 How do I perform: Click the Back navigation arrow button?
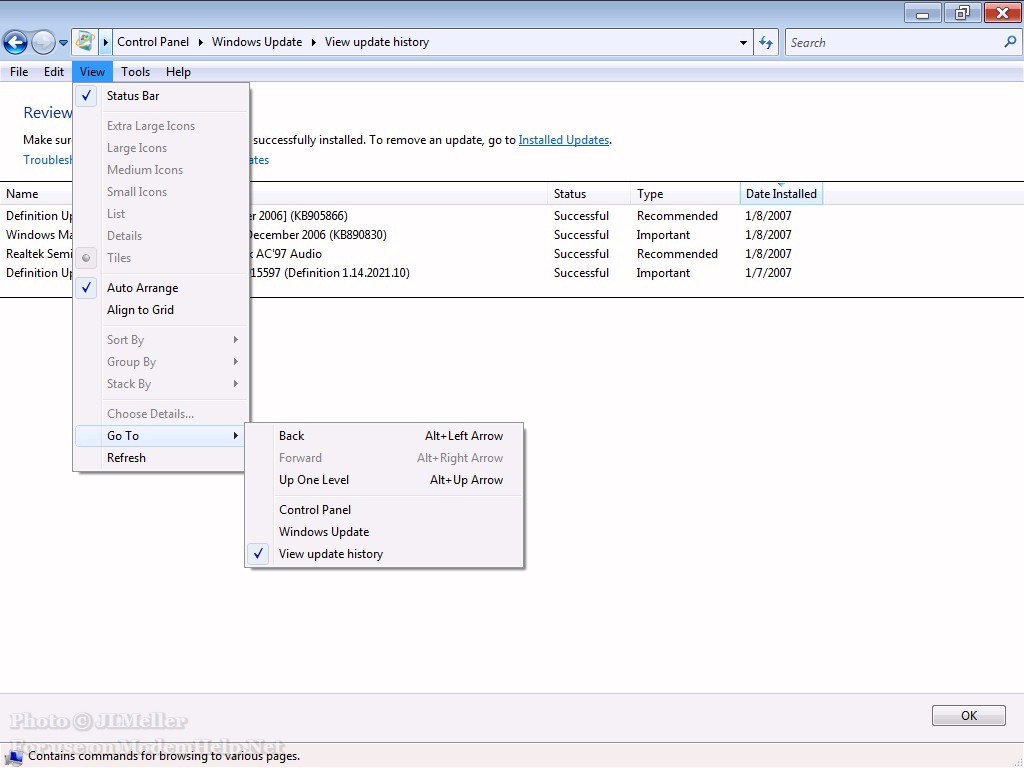[x=15, y=42]
